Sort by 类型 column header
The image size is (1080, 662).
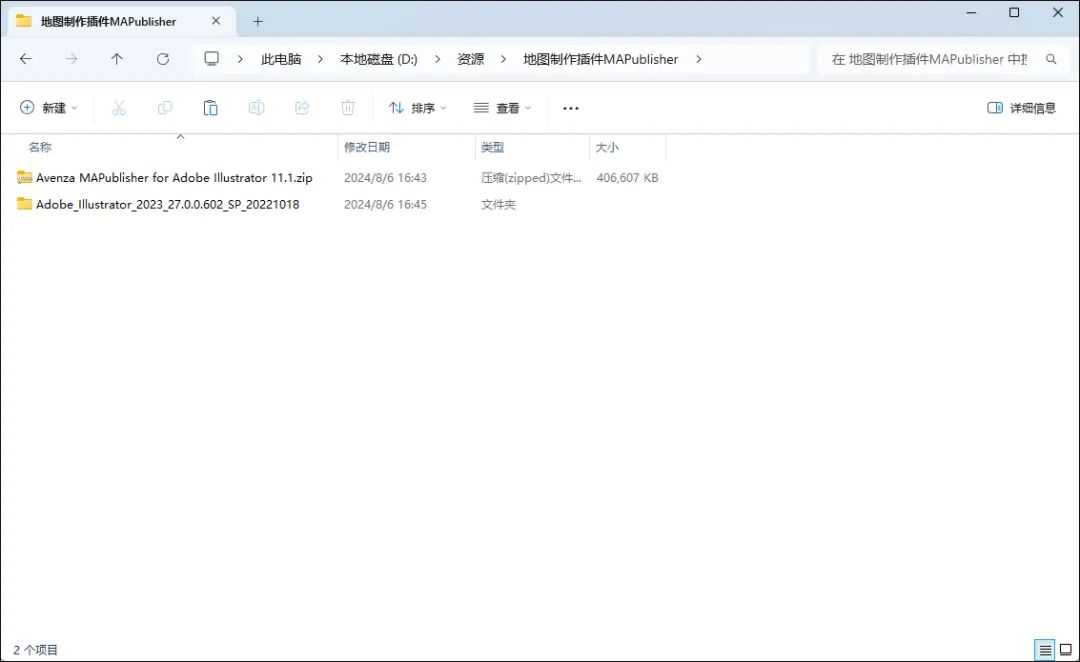(x=492, y=147)
